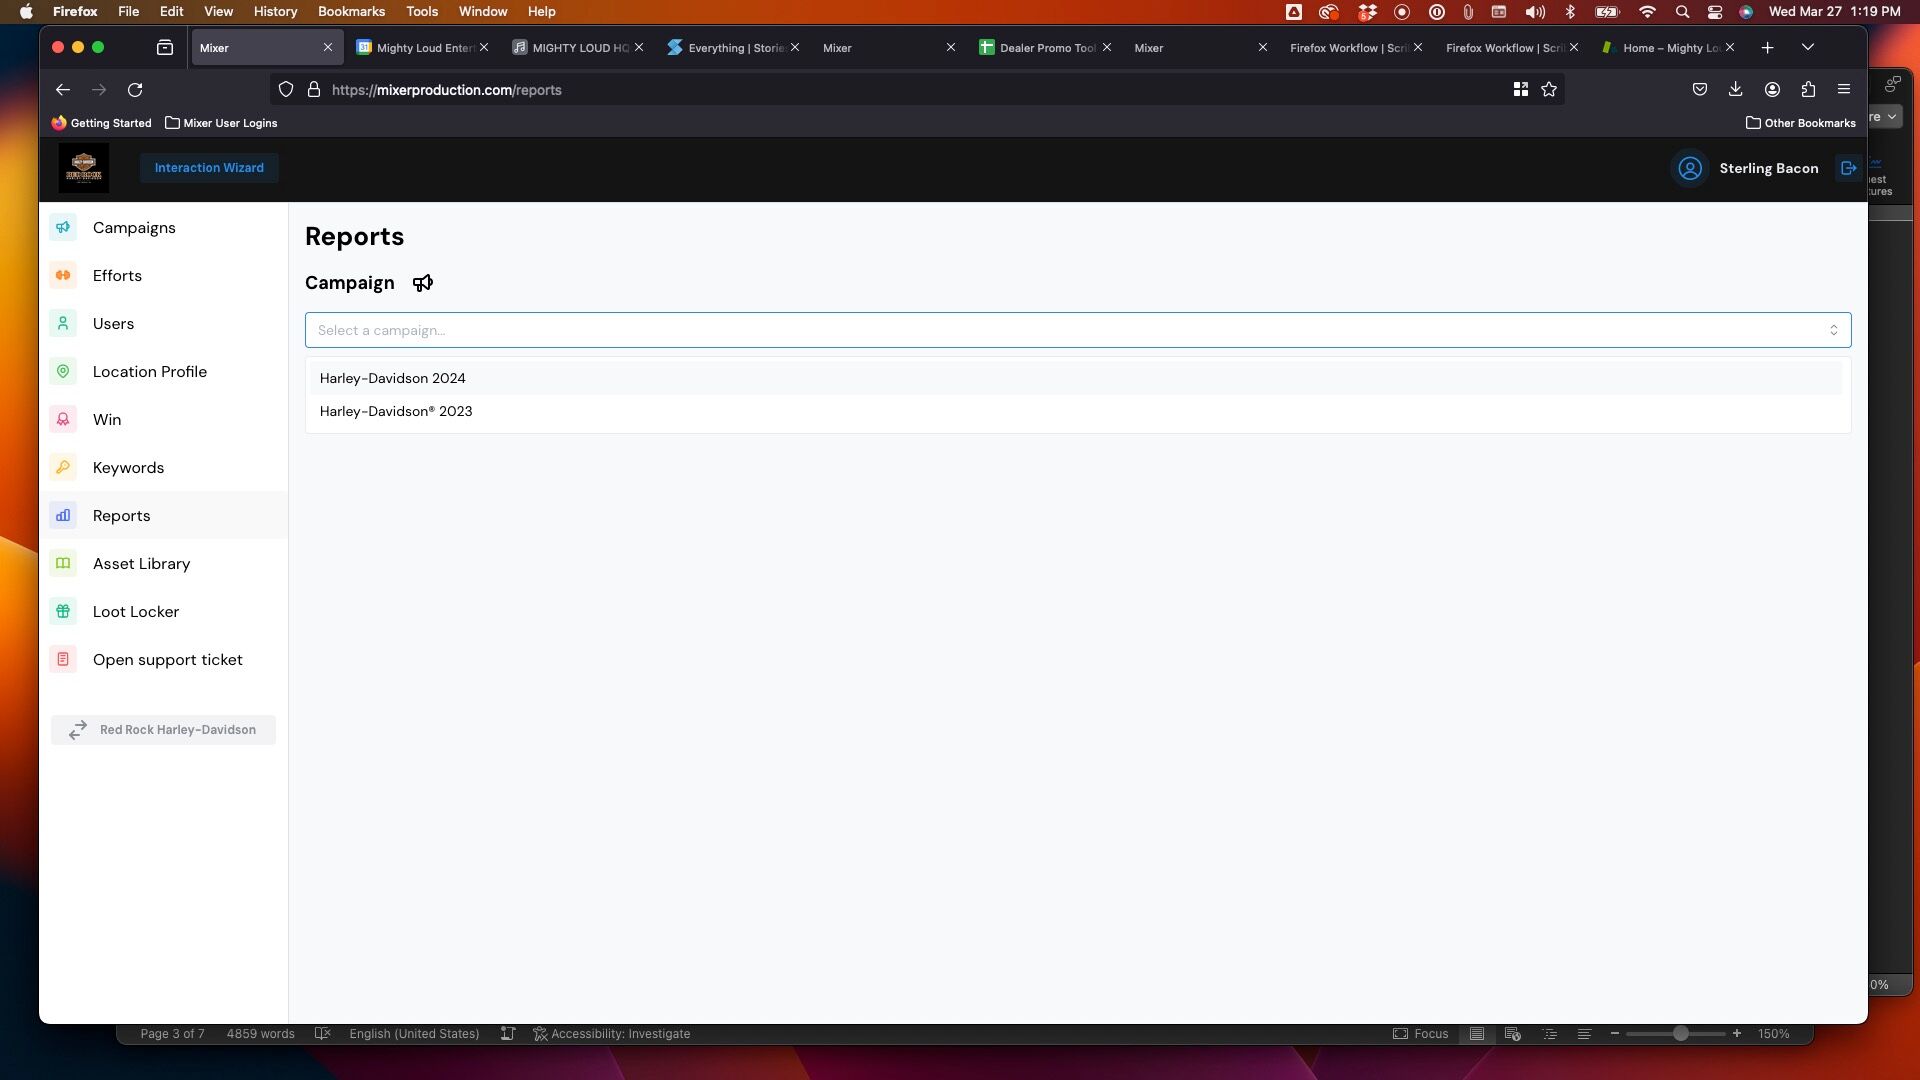Open the Location Profile pin icon
1920x1080 pixels.
click(x=63, y=371)
